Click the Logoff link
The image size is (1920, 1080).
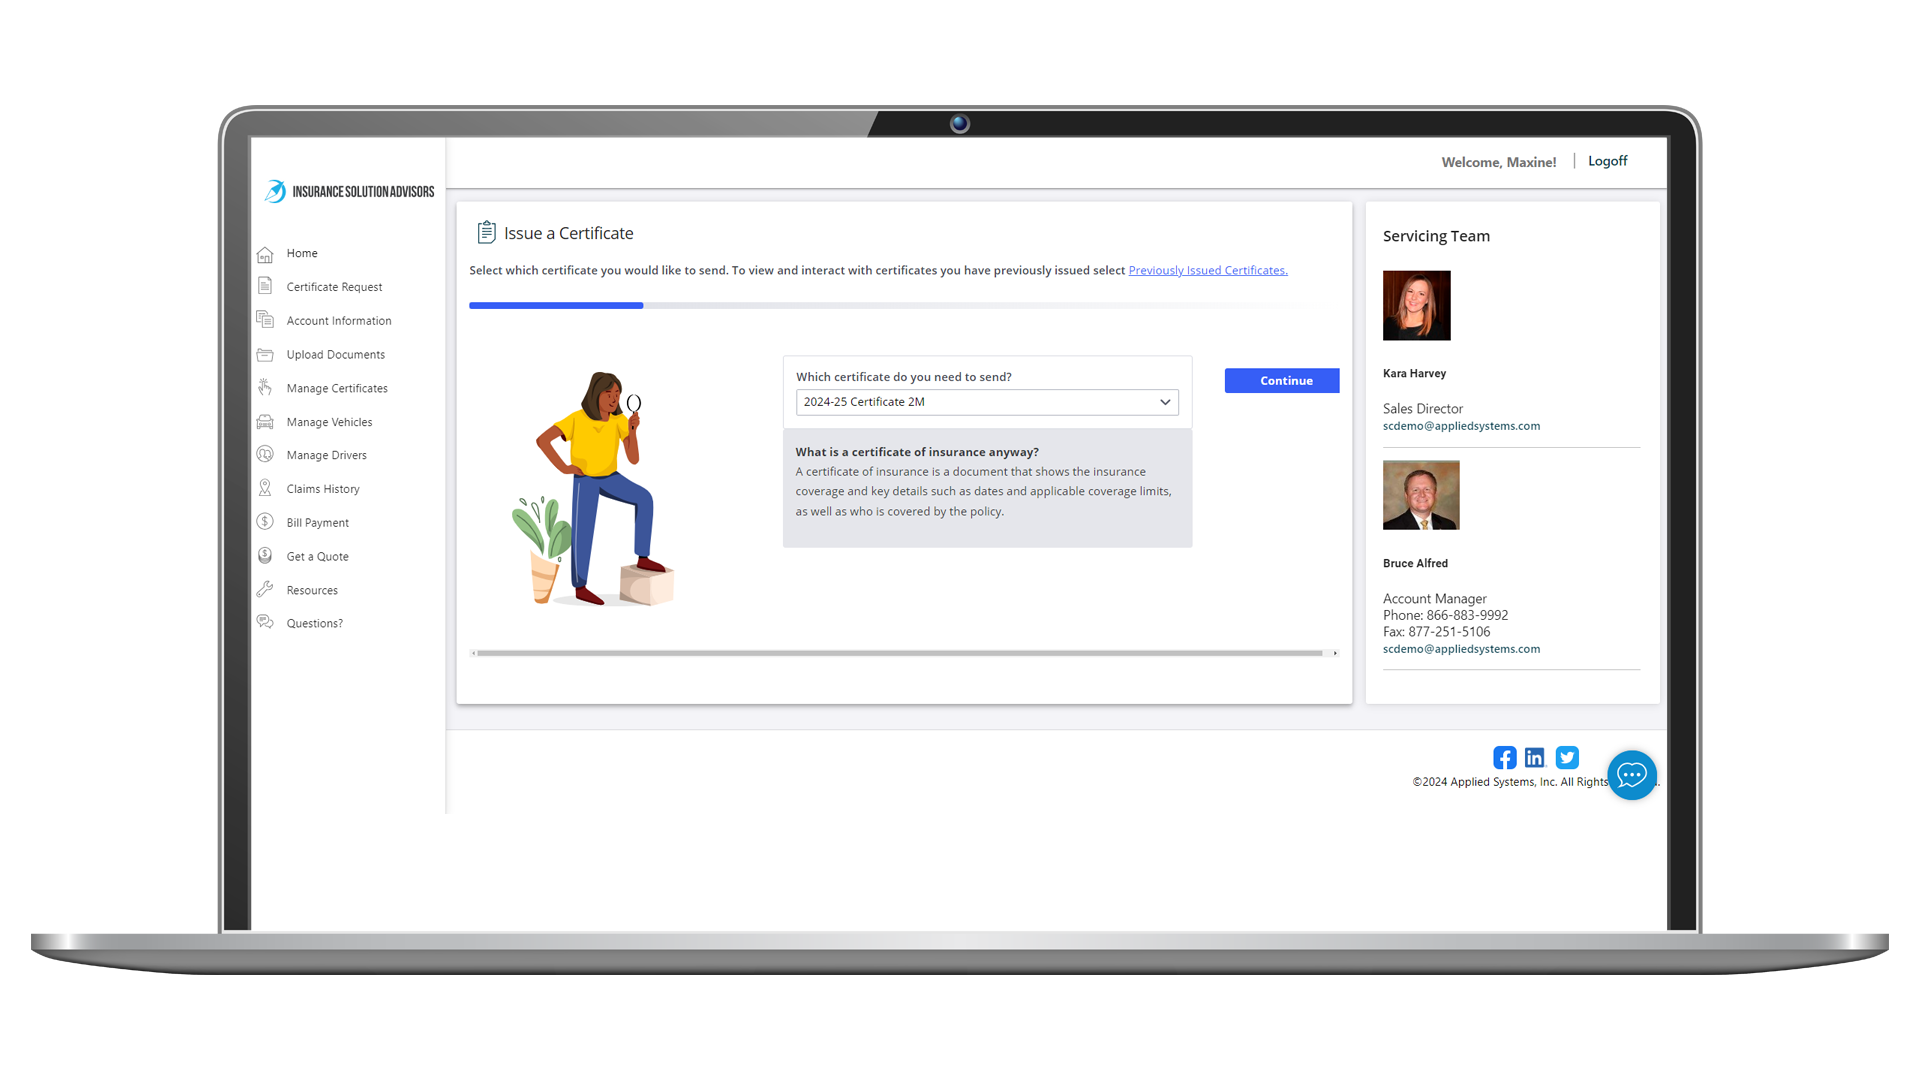[x=1607, y=161]
